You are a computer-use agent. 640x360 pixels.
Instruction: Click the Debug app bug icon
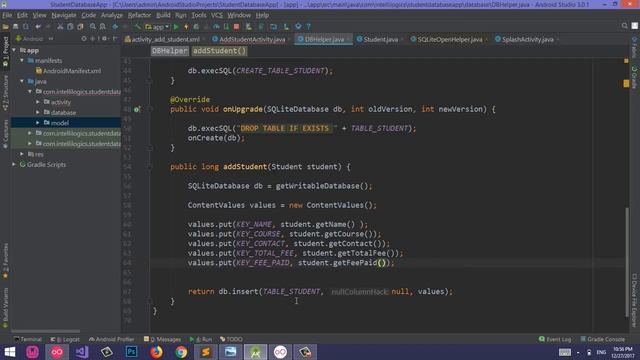coord(196,27)
